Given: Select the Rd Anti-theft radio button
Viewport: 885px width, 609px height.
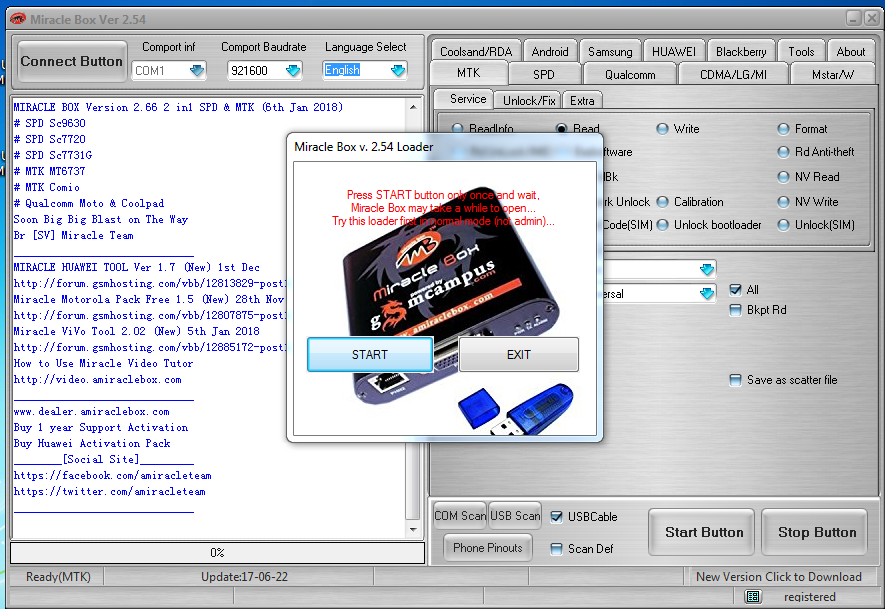Looking at the screenshot, I should tap(783, 152).
